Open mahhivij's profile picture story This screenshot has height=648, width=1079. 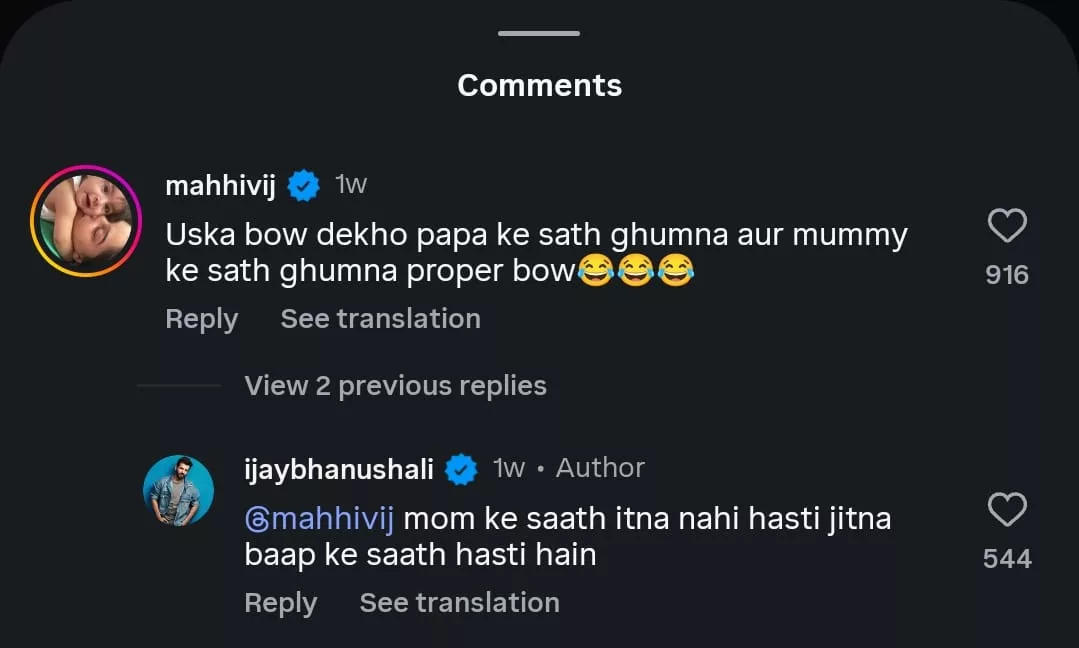tap(86, 220)
